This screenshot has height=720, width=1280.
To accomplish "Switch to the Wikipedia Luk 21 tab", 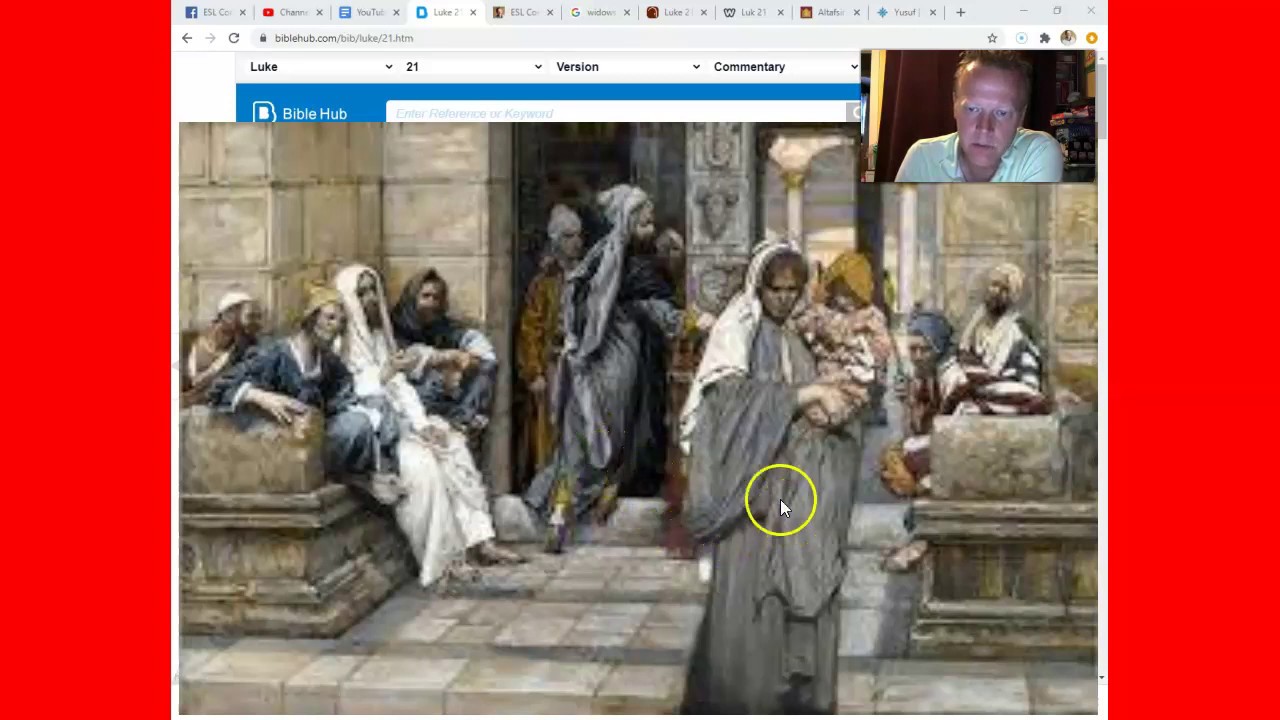I will pyautogui.click(x=754, y=12).
